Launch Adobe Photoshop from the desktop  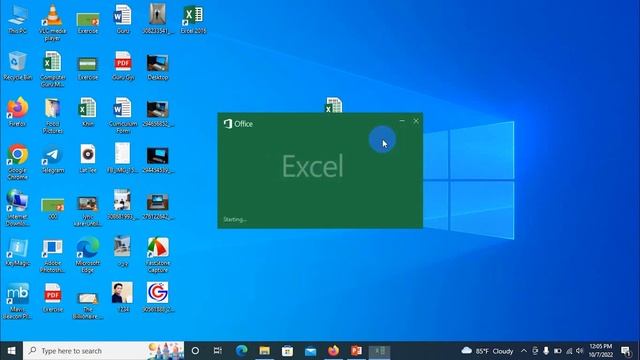[x=53, y=255]
